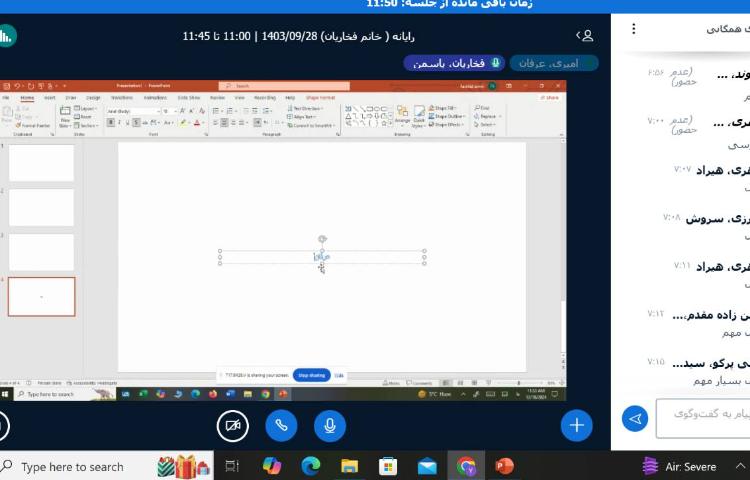Click Replace in PowerPoint Editing group
Screen dimensions: 750x480
(x=488, y=116)
